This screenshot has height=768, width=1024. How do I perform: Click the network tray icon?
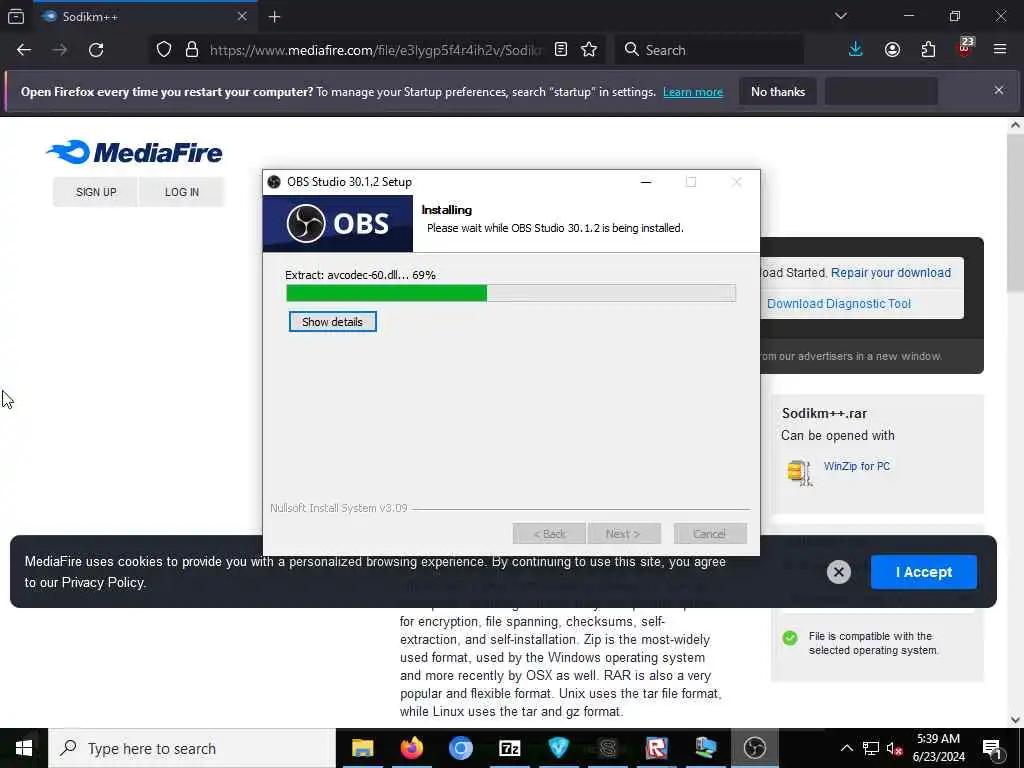click(871, 749)
